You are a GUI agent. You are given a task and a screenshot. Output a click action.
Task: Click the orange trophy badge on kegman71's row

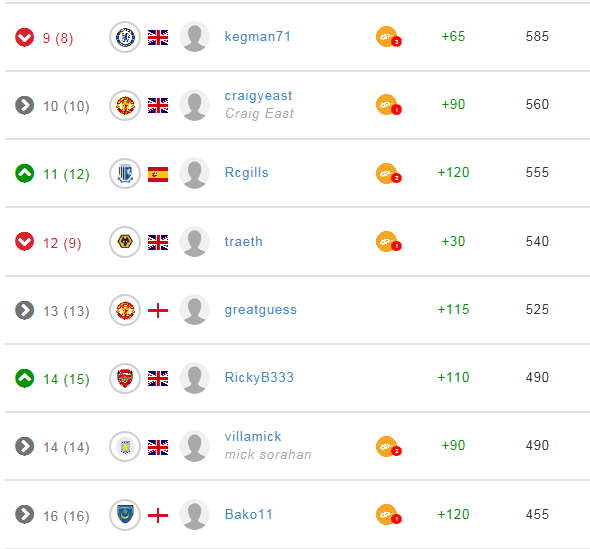click(x=388, y=37)
